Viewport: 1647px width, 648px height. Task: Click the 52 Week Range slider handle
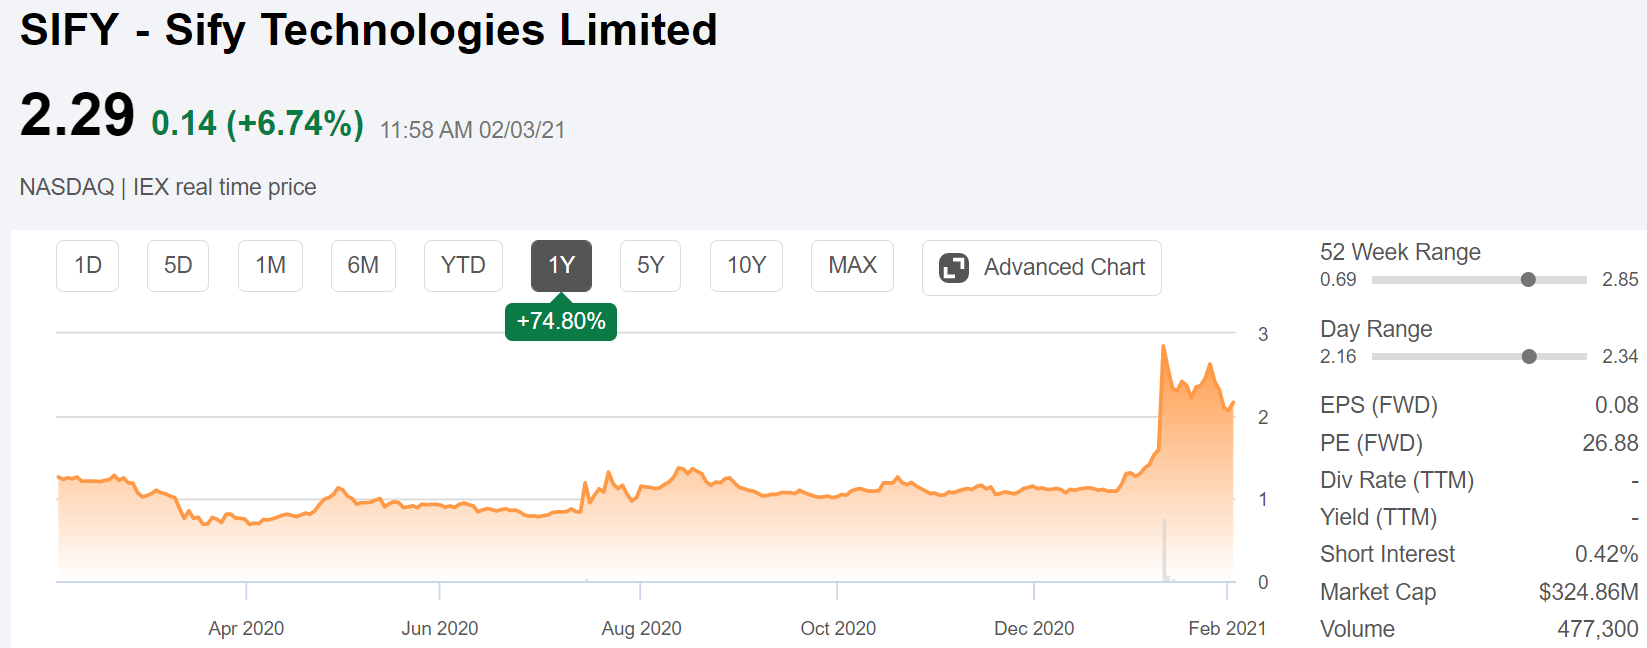[x=1528, y=280]
